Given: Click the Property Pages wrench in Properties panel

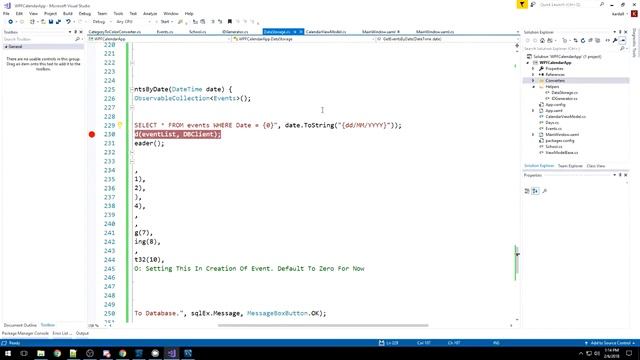Looking at the screenshot, I should coord(544,191).
